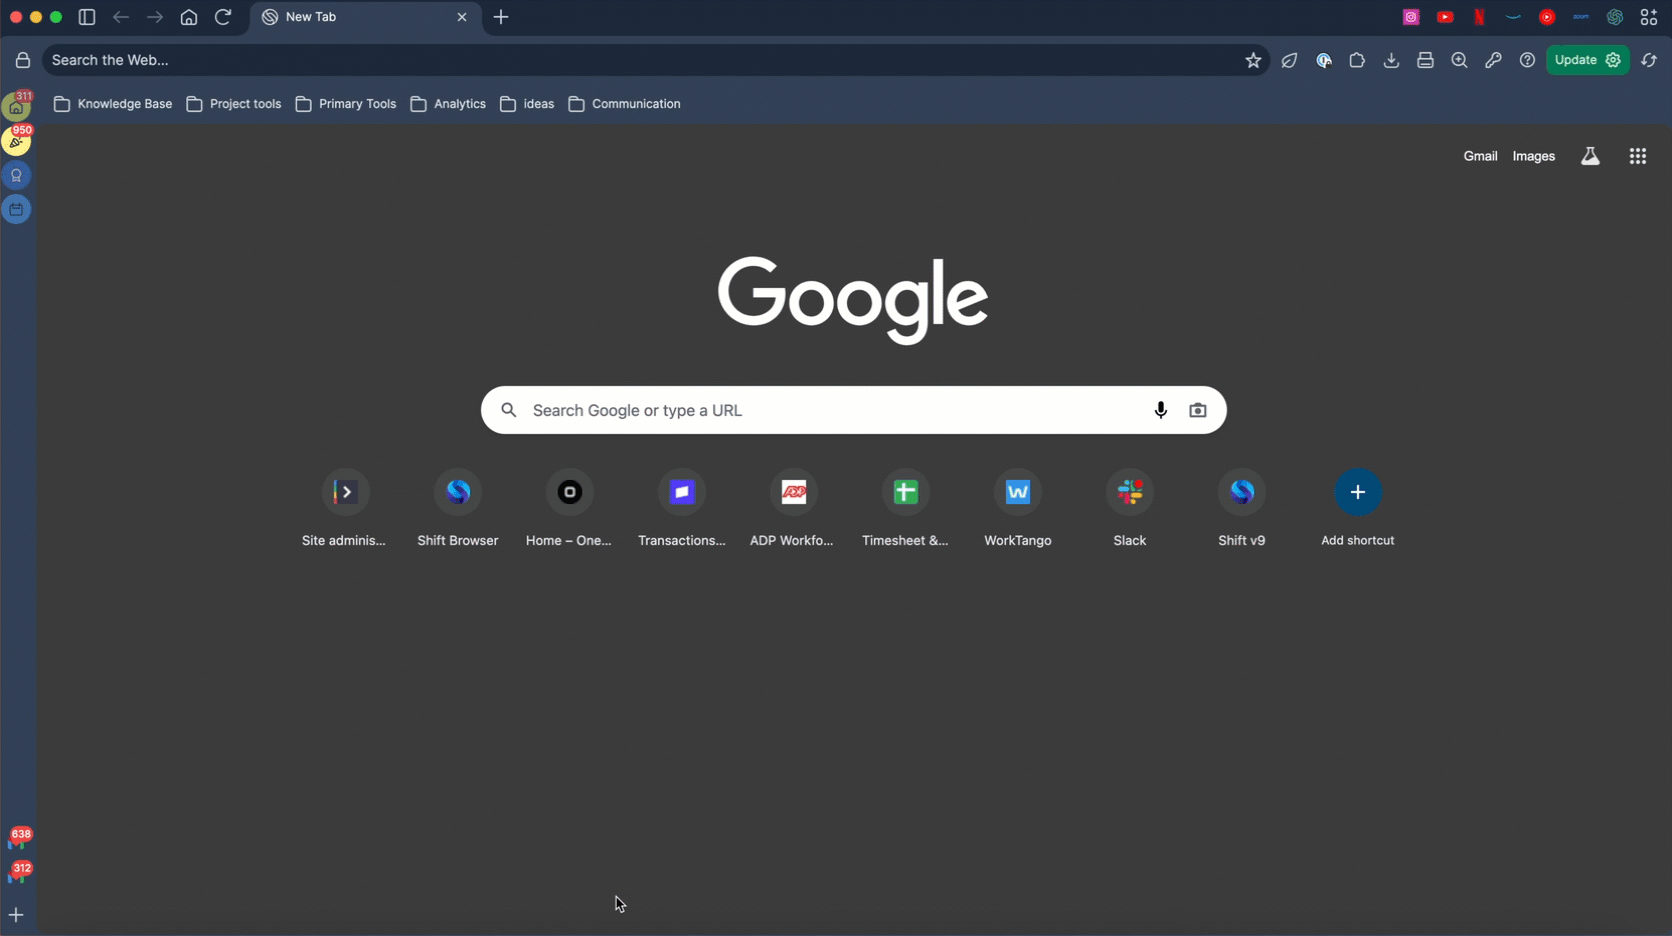Reload the current page

223,17
